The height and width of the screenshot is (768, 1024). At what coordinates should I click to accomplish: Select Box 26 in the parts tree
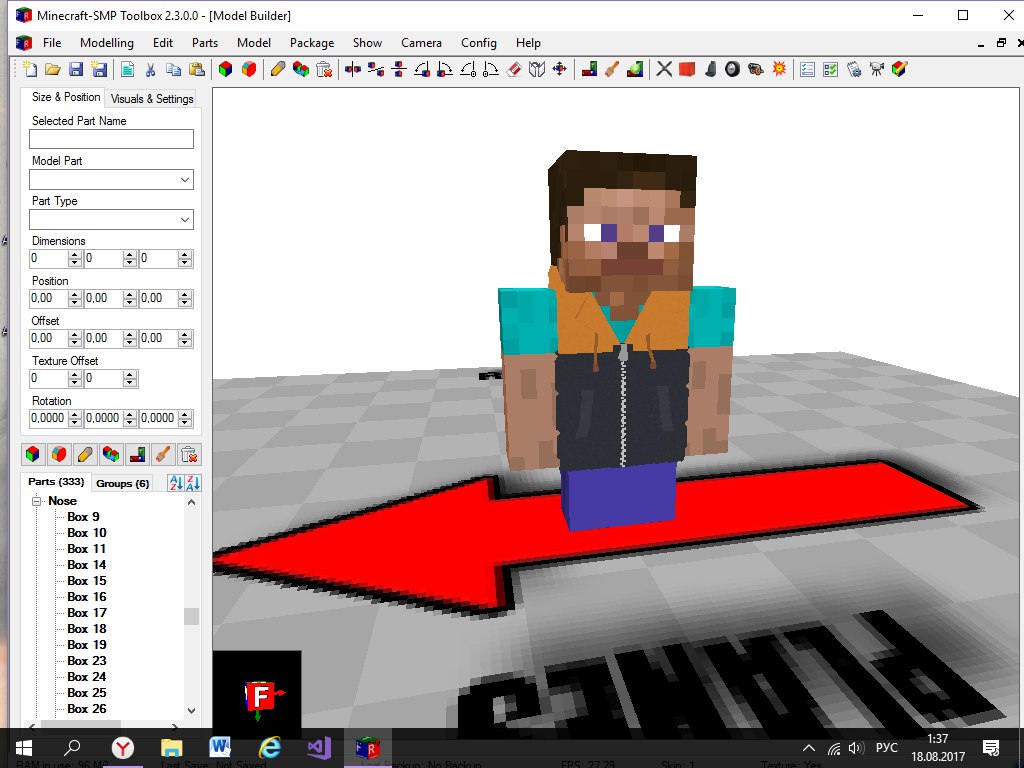pos(87,709)
